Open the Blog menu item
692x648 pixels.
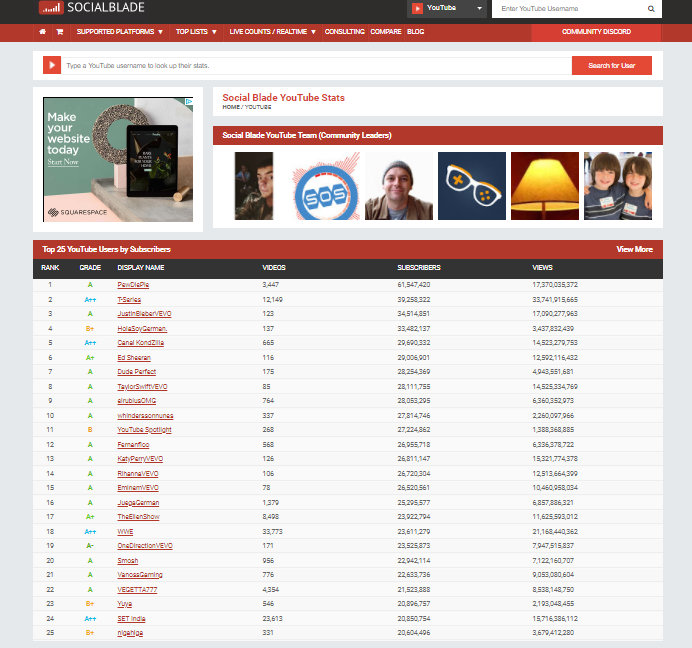point(415,32)
